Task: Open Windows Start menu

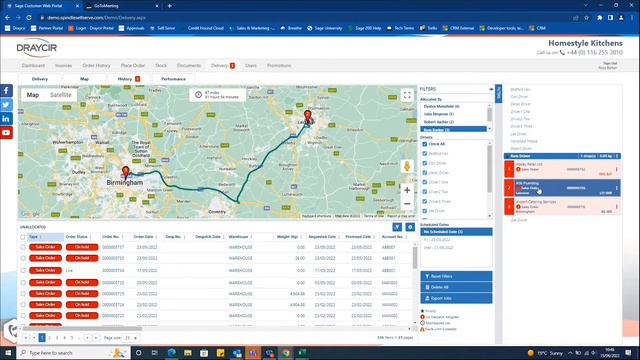Action: point(8,353)
